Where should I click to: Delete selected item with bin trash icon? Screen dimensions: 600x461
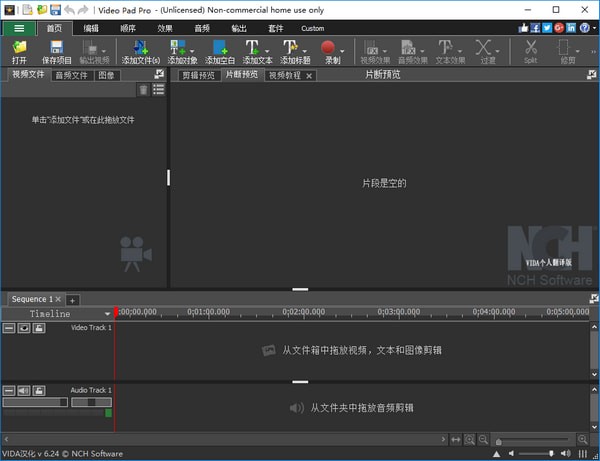pos(144,90)
